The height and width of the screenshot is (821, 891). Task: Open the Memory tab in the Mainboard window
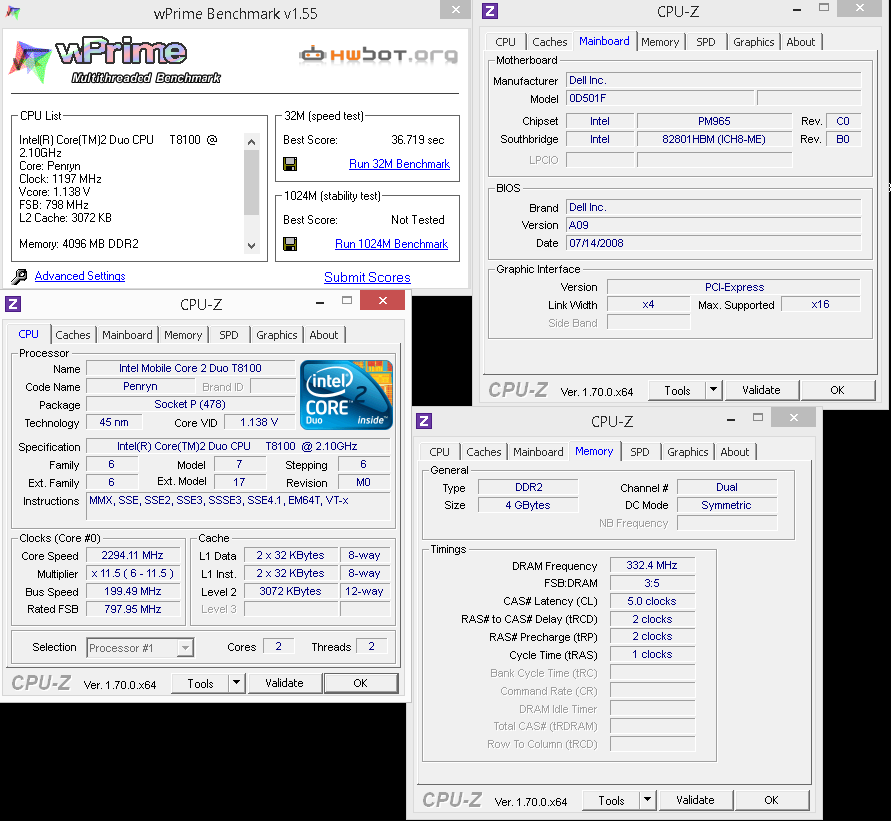click(x=660, y=42)
